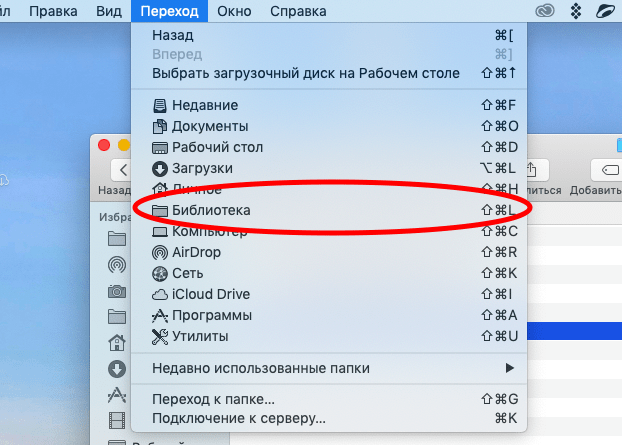Image resolution: width=622 pixels, height=445 pixels.
Task: Click the Недавние icon in the menu
Action: [160, 105]
